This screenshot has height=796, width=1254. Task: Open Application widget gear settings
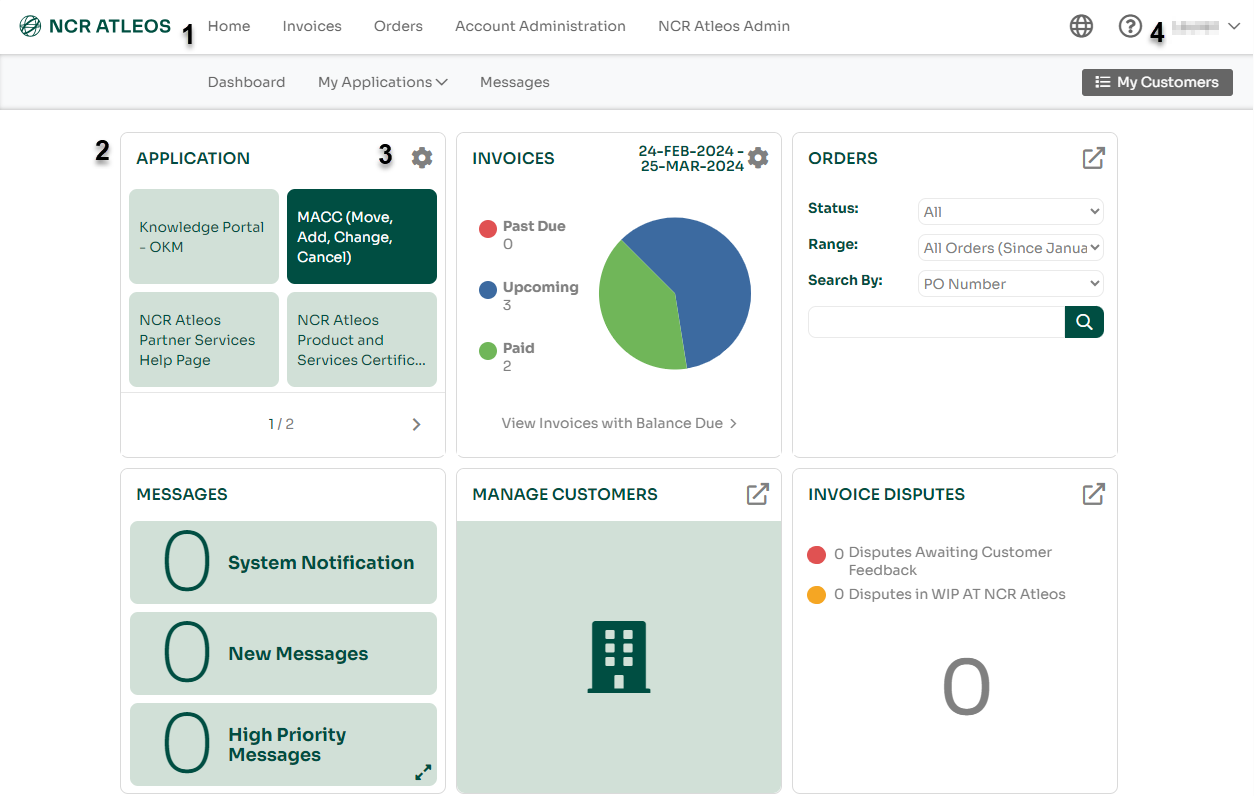(x=422, y=157)
